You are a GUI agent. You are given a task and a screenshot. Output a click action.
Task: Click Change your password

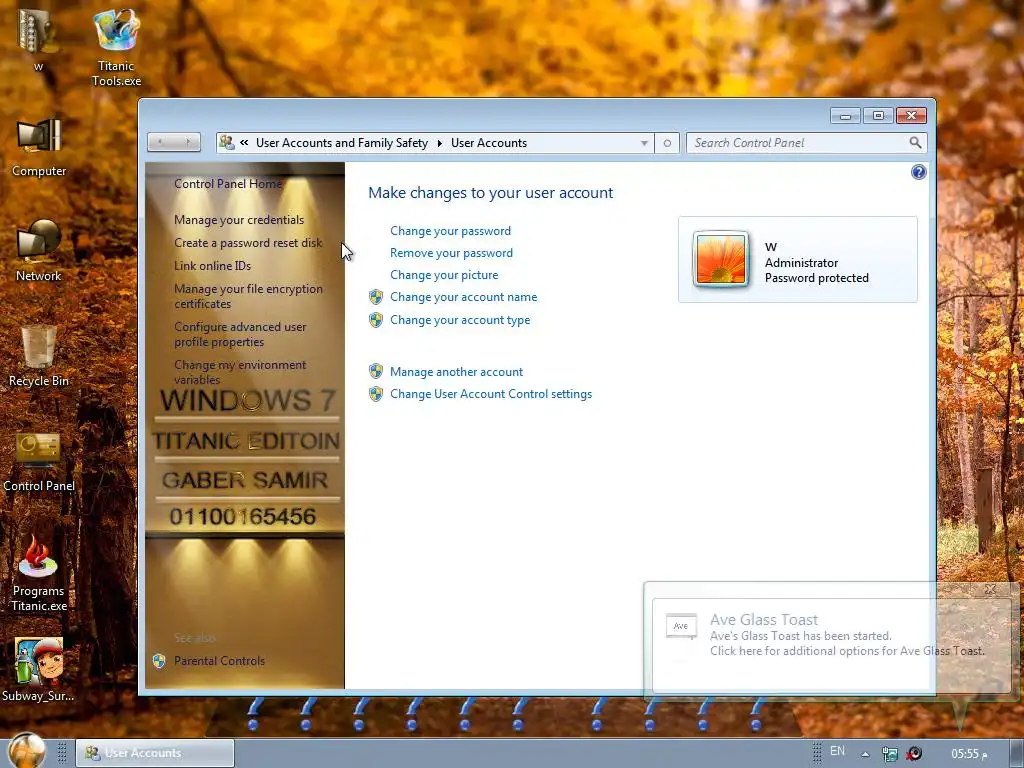[451, 231]
